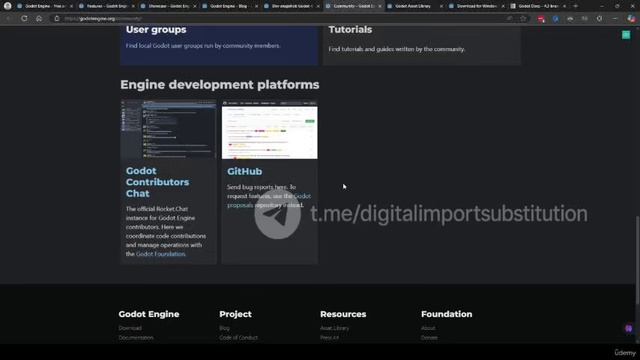Open the blue extension icon in toolbar

click(x=556, y=19)
